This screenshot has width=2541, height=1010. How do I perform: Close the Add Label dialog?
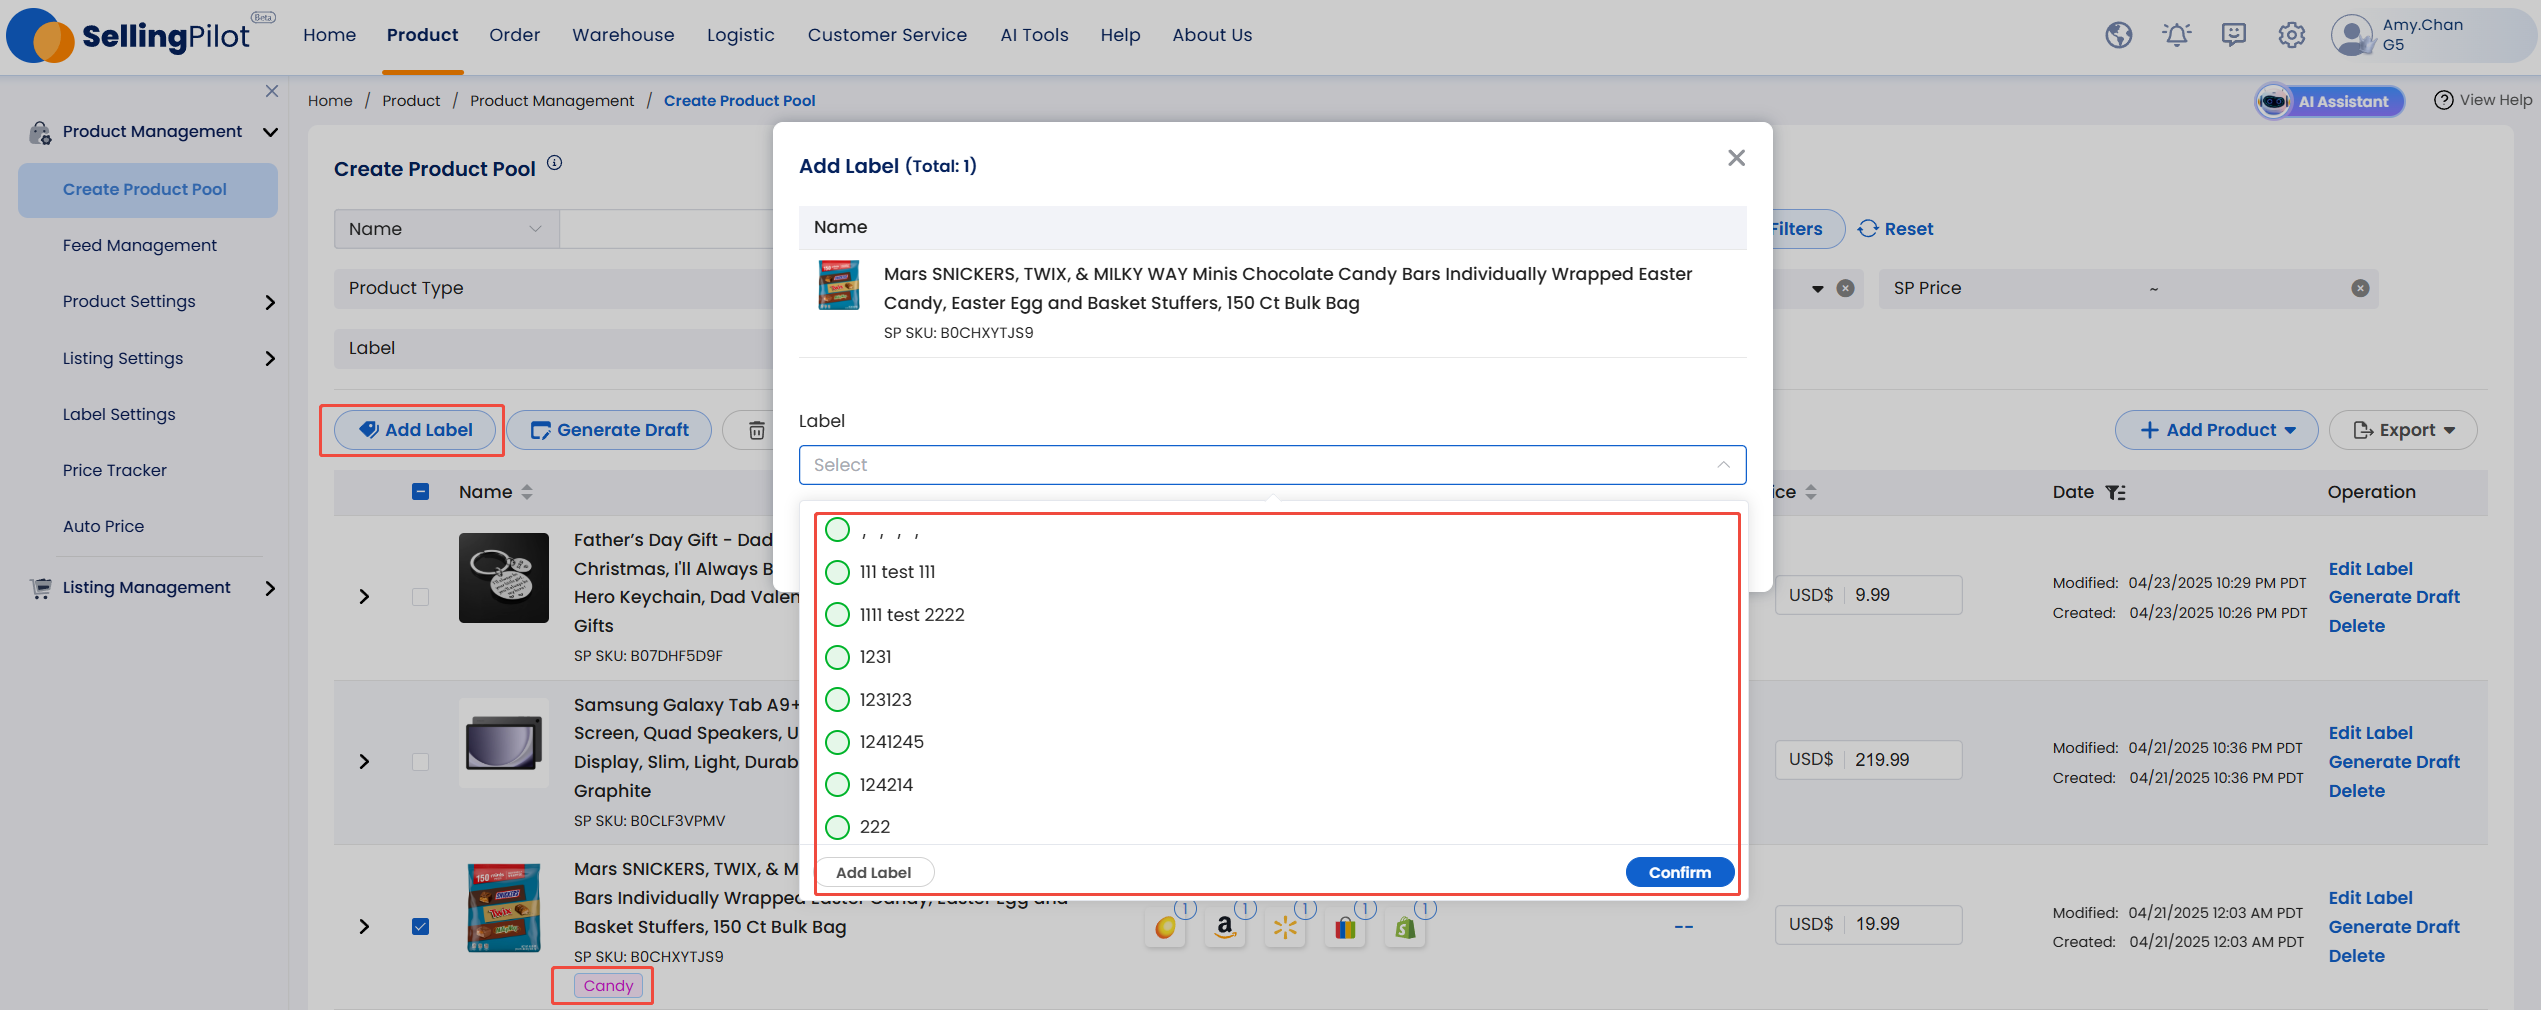[1736, 158]
